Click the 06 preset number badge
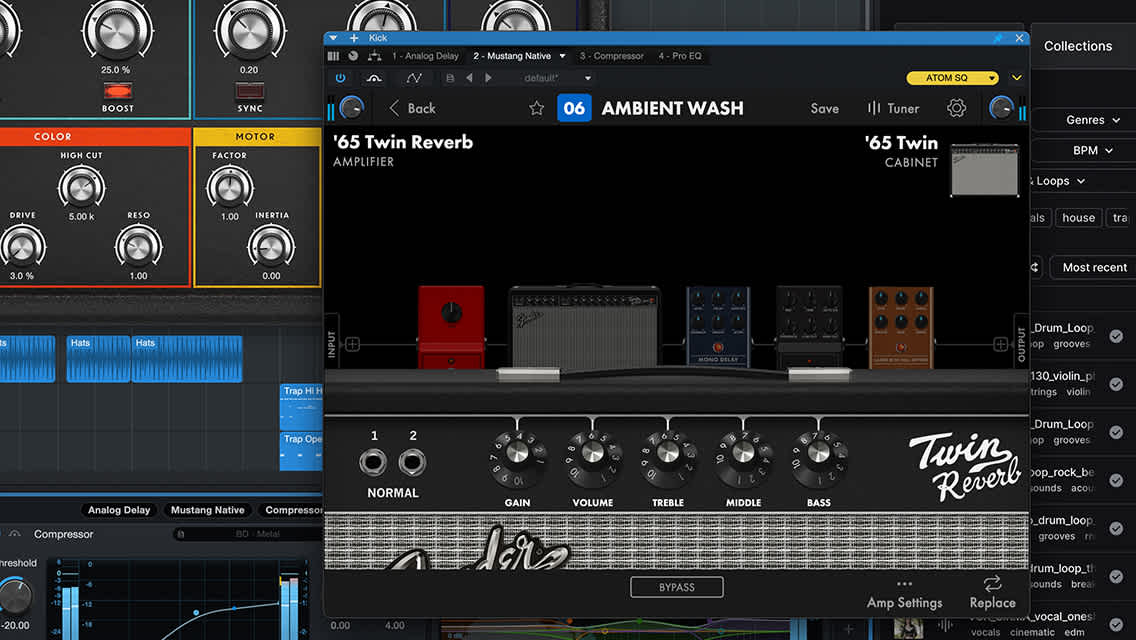The image size is (1136, 640). point(574,108)
